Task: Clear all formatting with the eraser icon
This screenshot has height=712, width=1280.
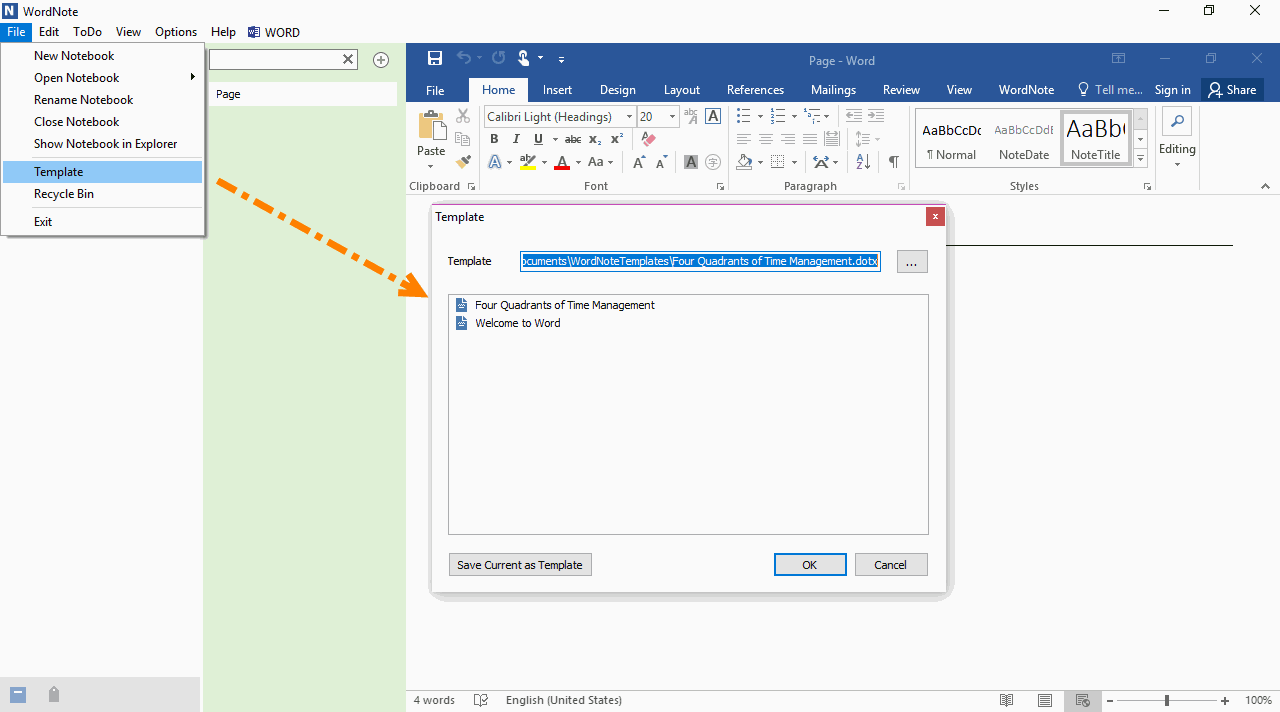Action: 647,139
